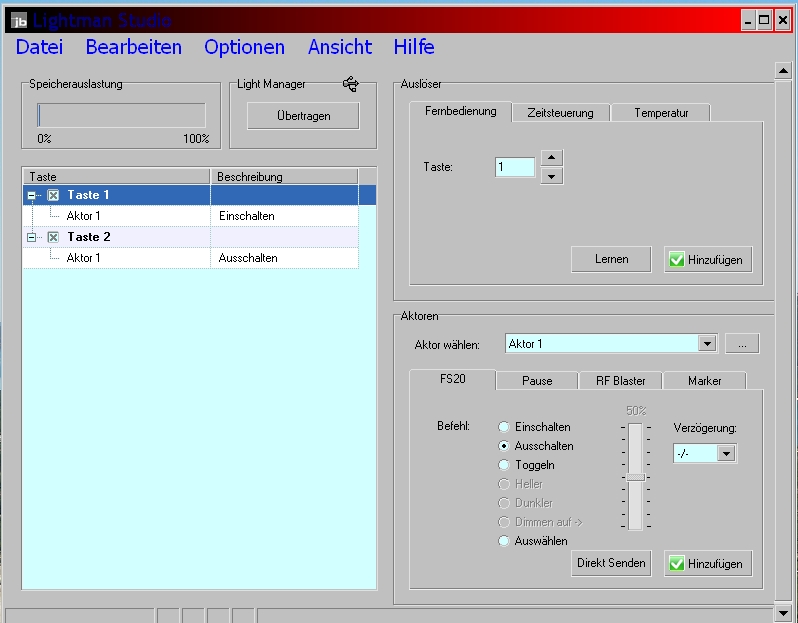Click the Direkt Senden button

click(611, 563)
